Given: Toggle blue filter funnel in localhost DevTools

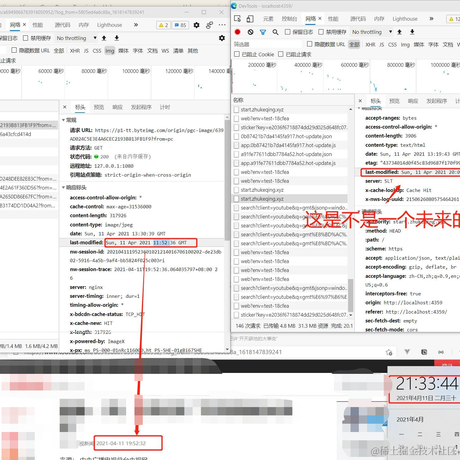Looking at the screenshot, I should pyautogui.click(x=263, y=32).
